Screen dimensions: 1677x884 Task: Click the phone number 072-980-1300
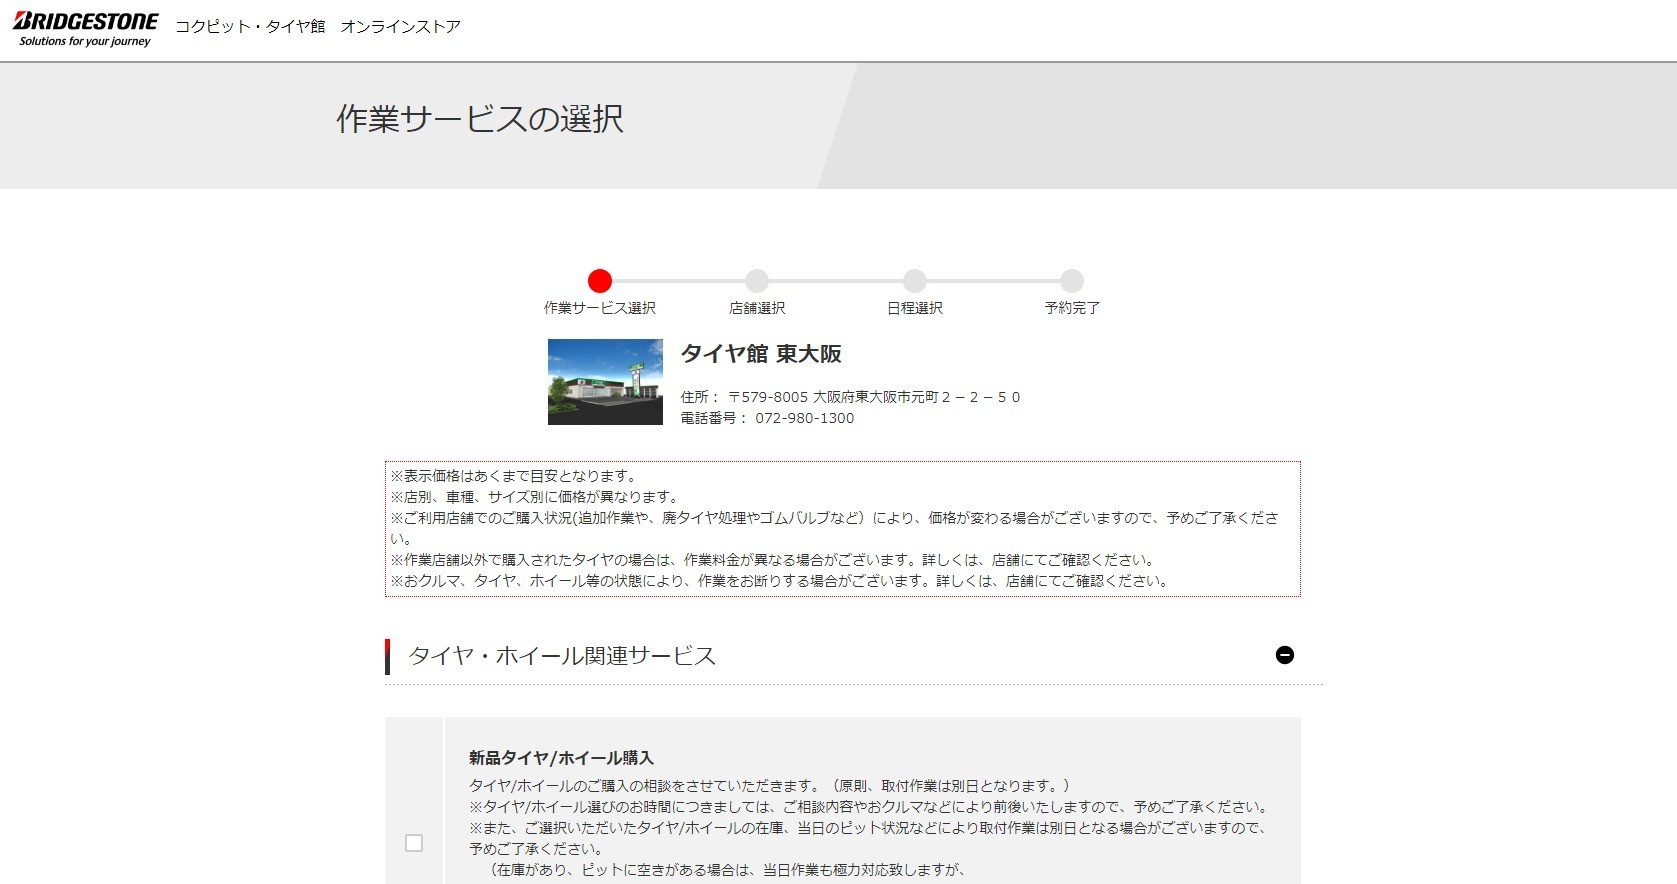tap(804, 418)
